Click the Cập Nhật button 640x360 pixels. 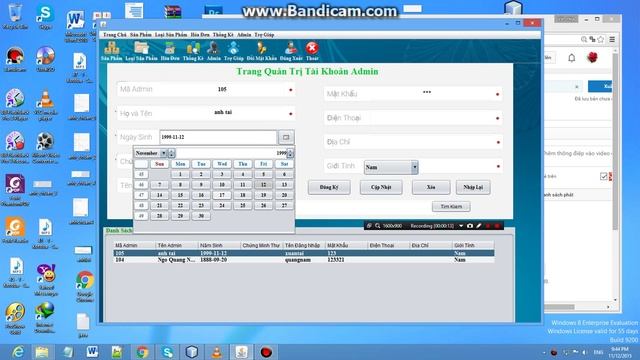(381, 187)
